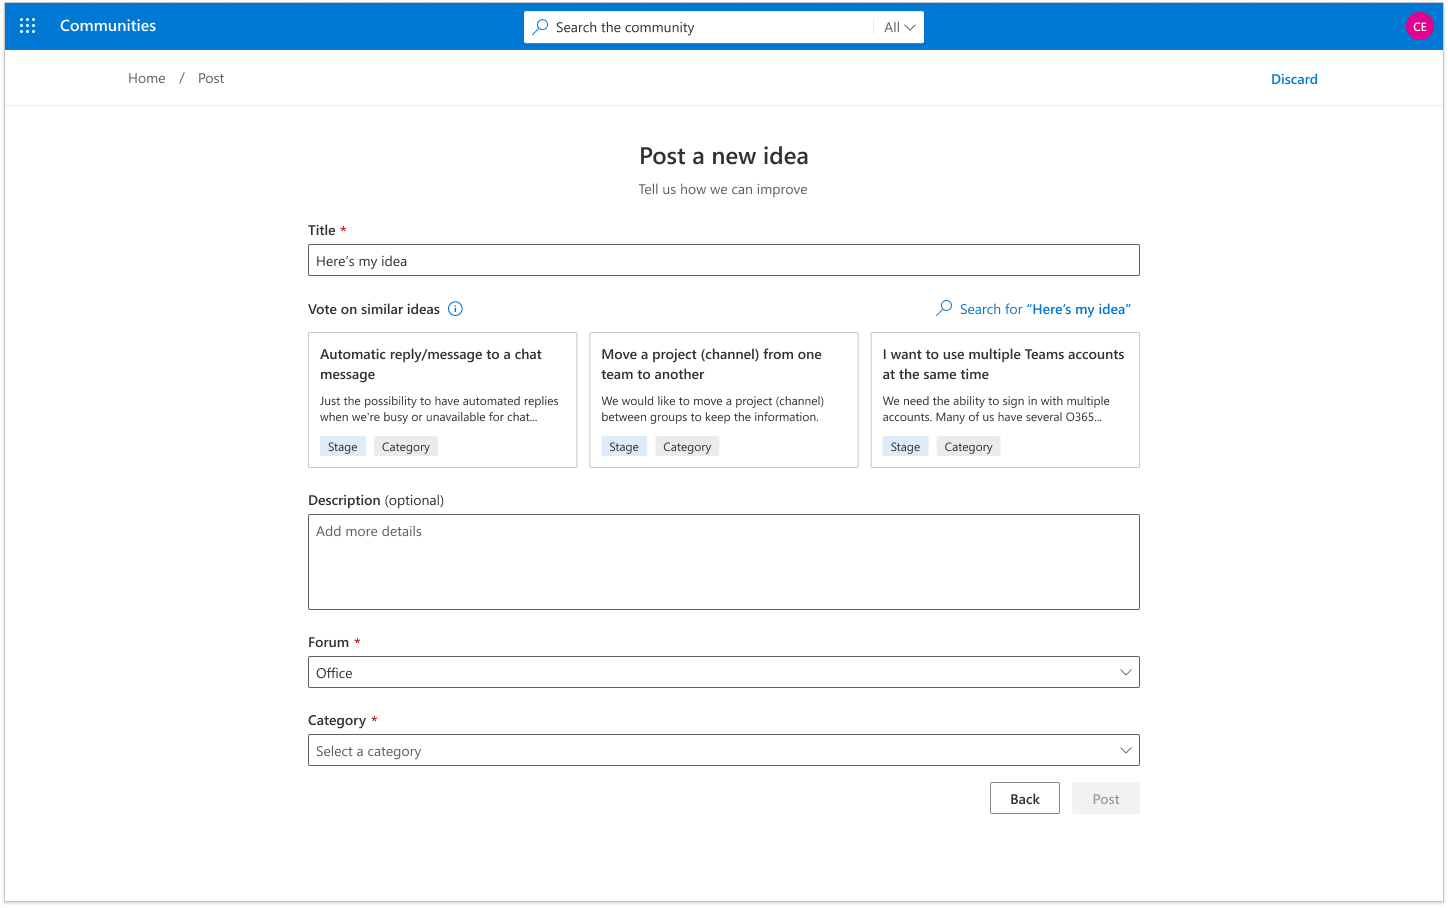Click Category tag on multiple Teams accounts card
The height and width of the screenshot is (908, 1448).
coord(968,447)
